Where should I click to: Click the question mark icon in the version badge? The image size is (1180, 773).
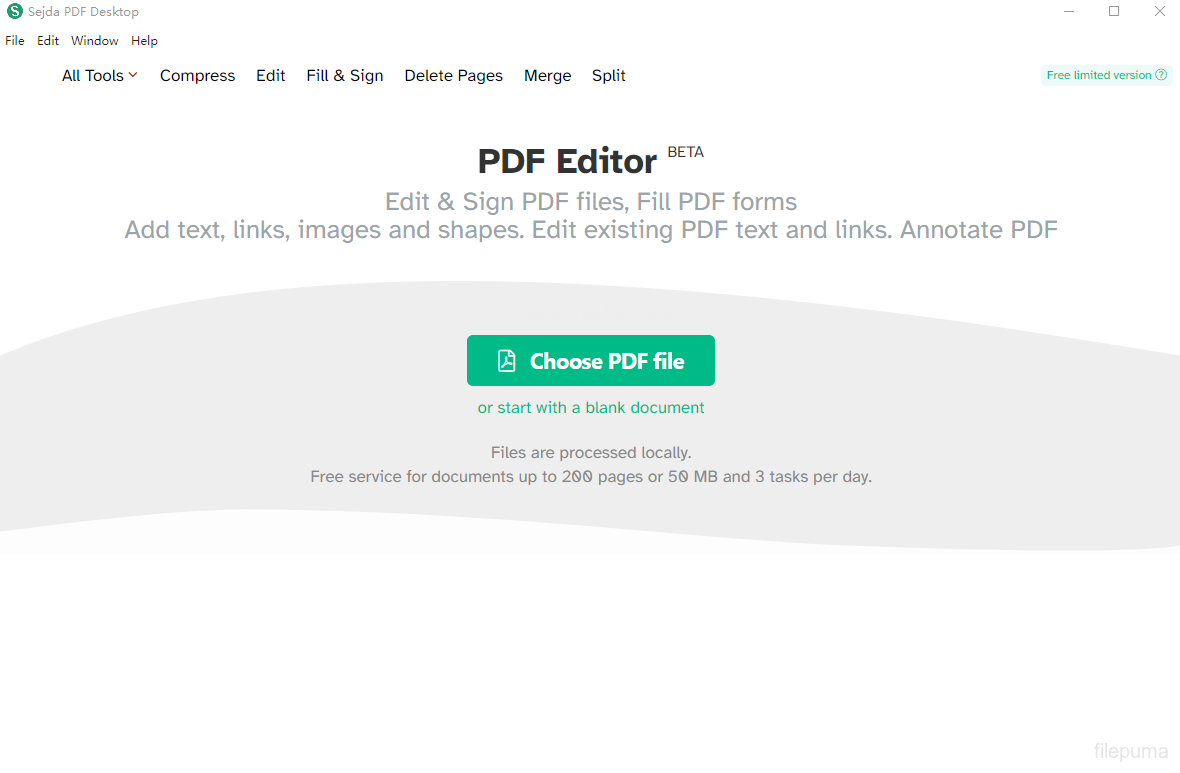(1161, 75)
